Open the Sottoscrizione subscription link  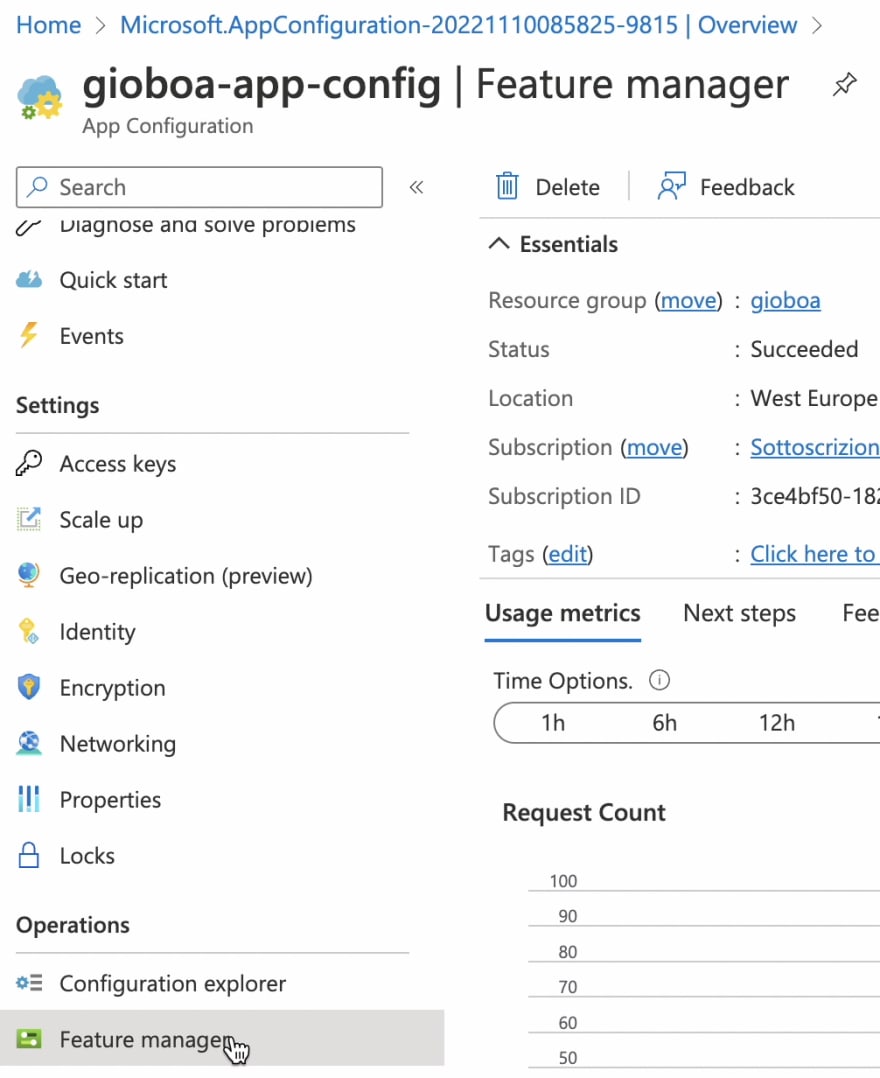point(815,448)
